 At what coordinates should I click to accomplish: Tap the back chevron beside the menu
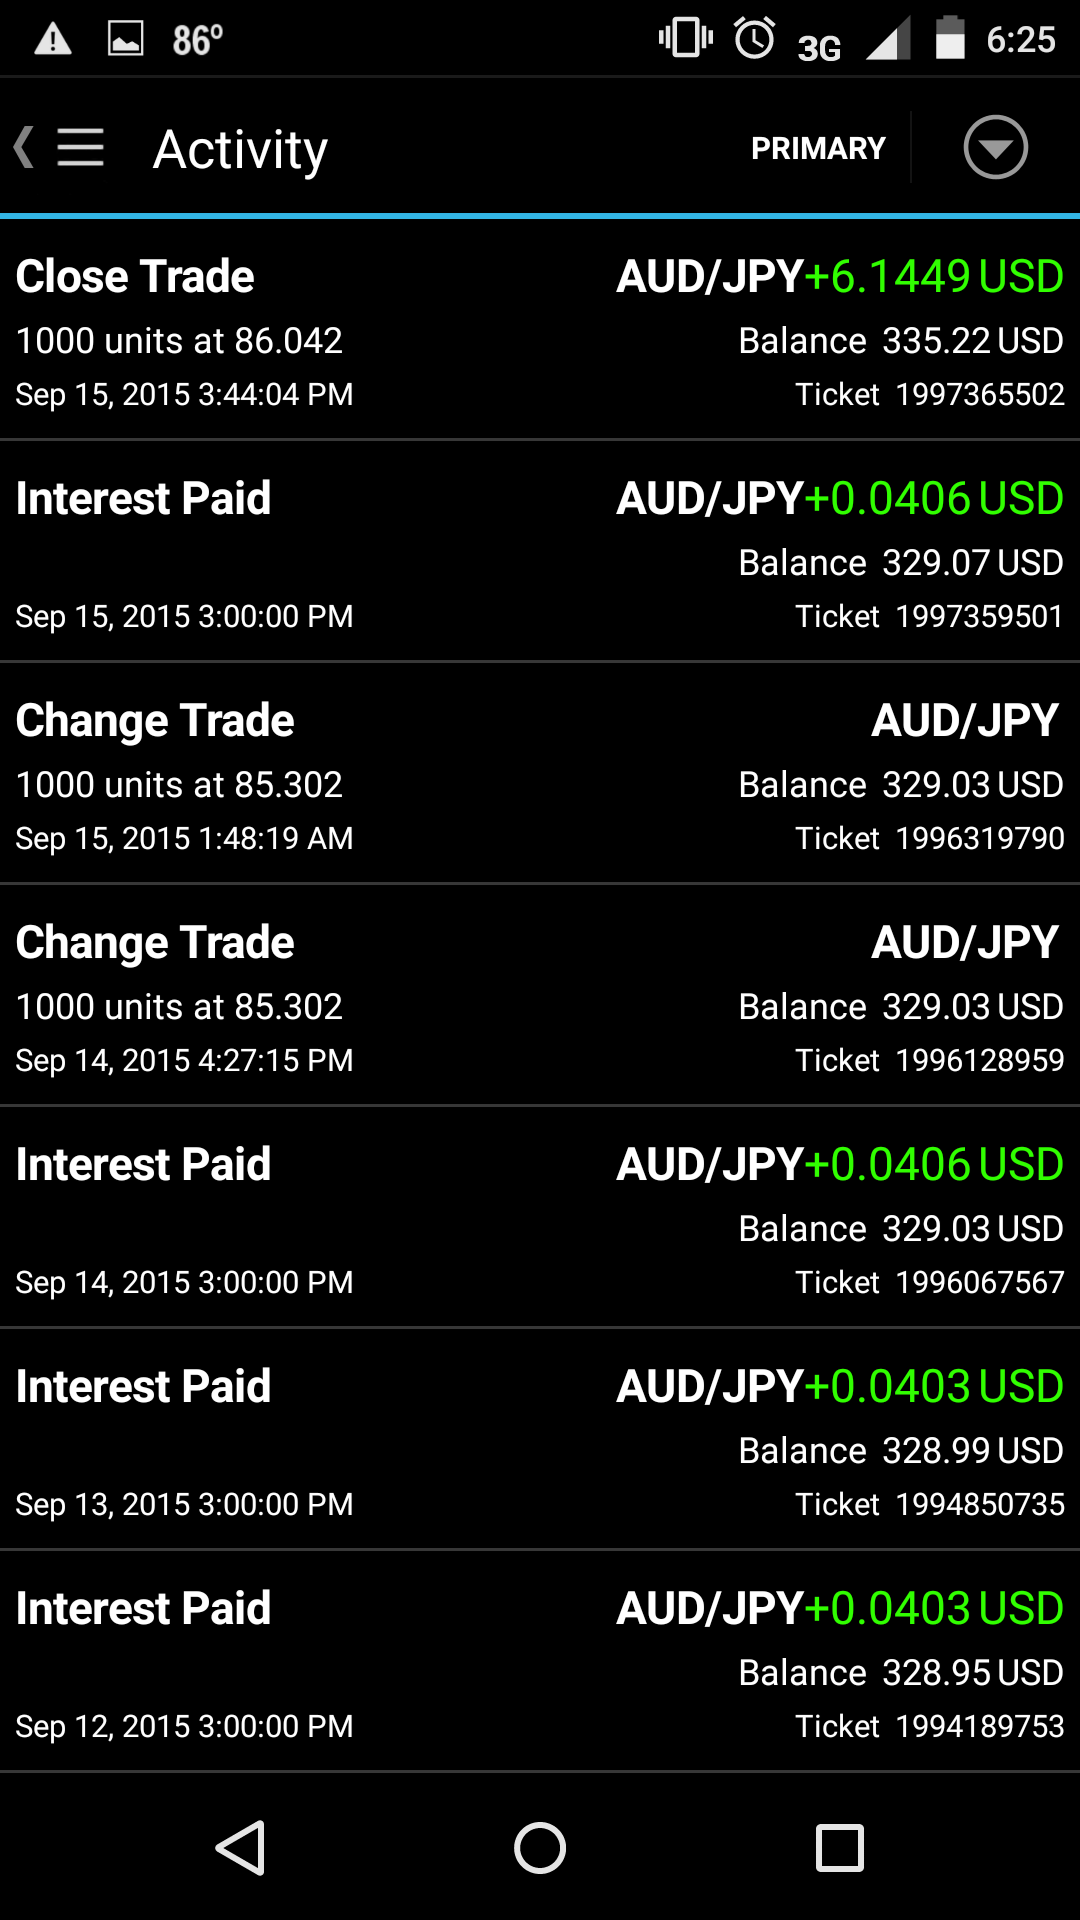click(24, 148)
